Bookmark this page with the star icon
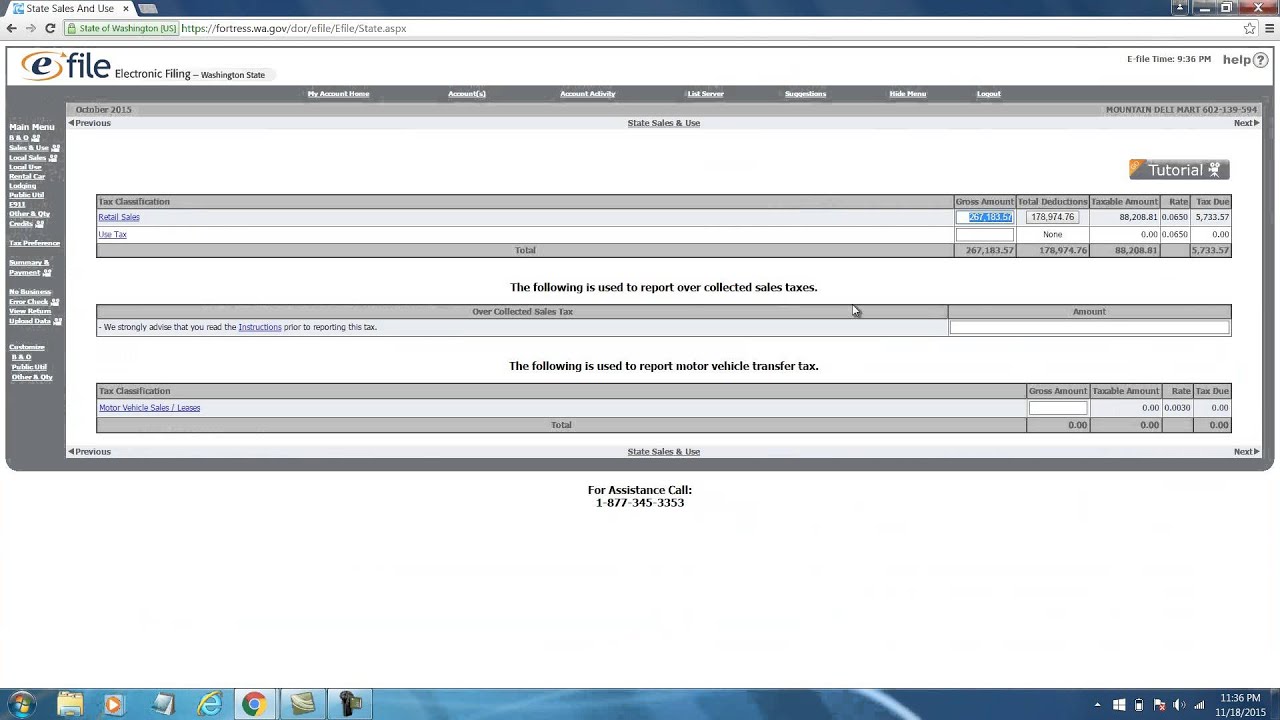Viewport: 1280px width, 720px height. (1250, 28)
